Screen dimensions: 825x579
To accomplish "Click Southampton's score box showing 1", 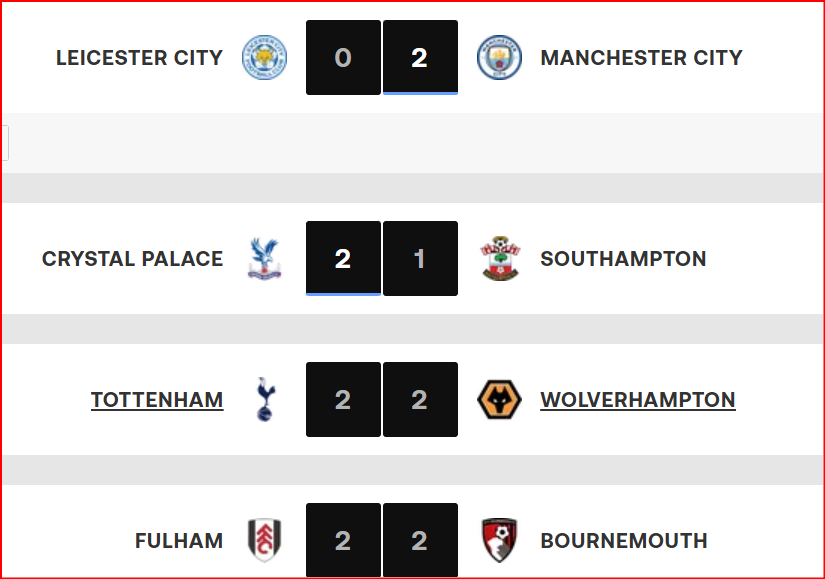I will point(420,259).
